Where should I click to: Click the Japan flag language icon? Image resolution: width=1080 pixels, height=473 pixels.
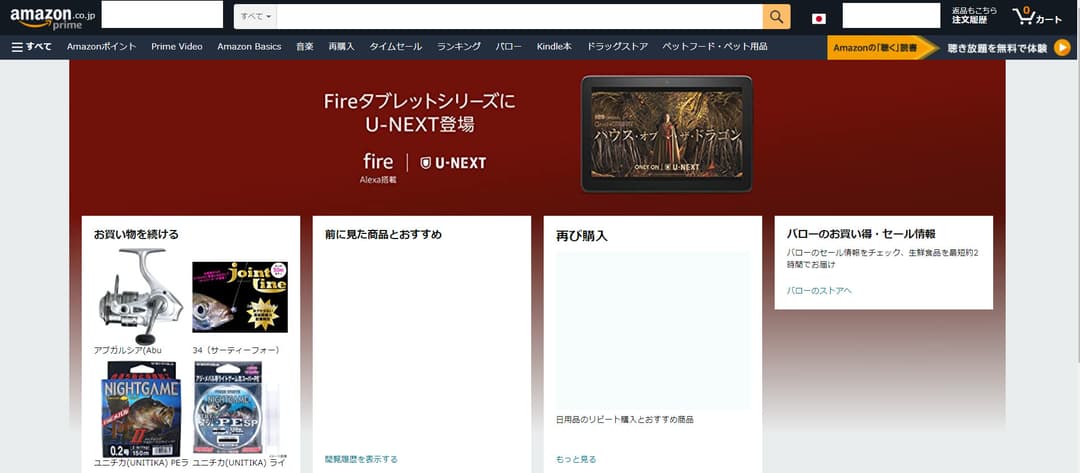click(818, 19)
